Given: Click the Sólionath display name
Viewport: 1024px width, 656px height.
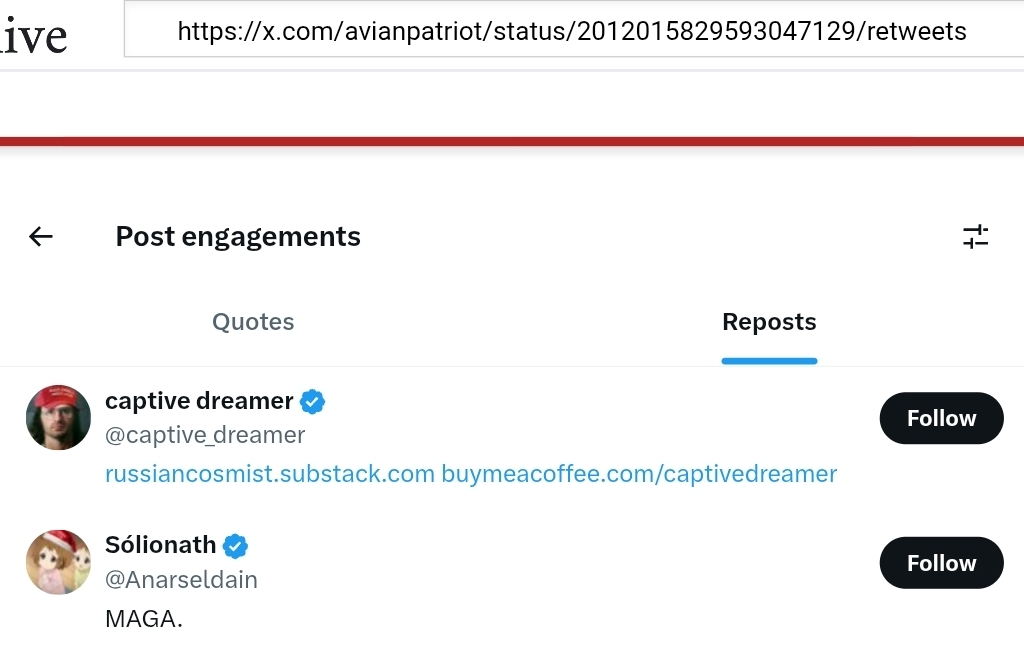Looking at the screenshot, I should point(161,545).
